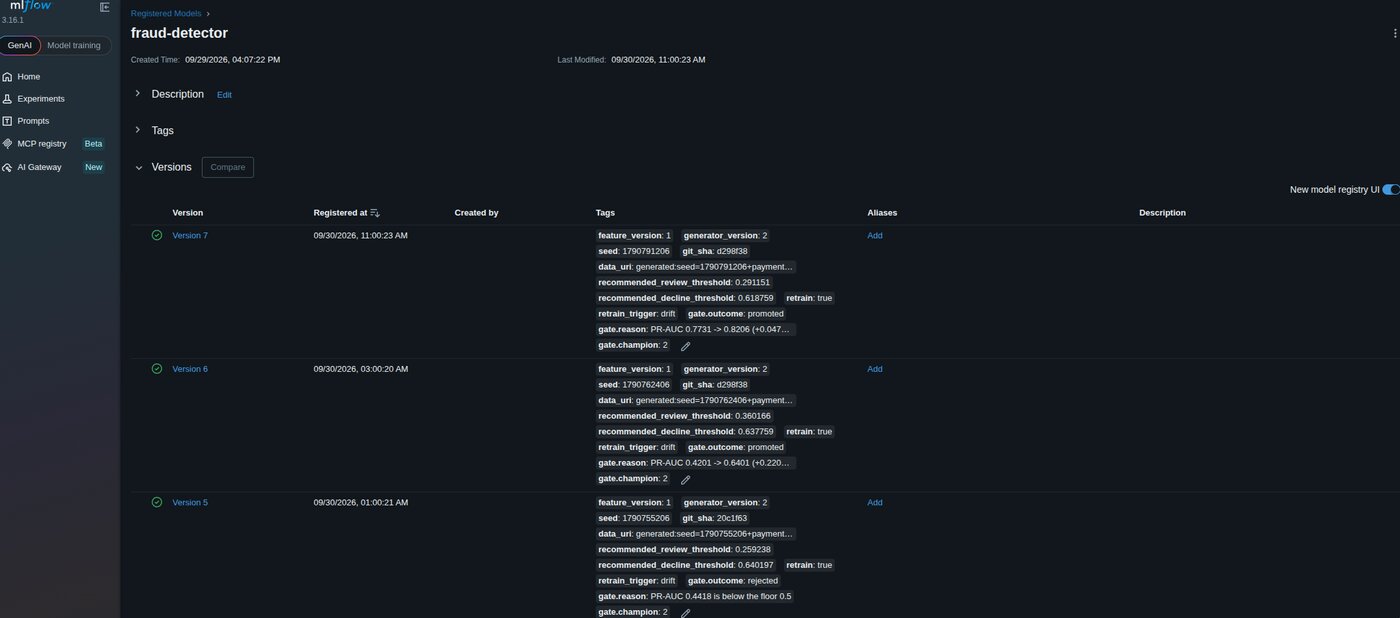Collapse the sidebar with the toggle icon
The image size is (1400, 618).
tap(105, 7)
